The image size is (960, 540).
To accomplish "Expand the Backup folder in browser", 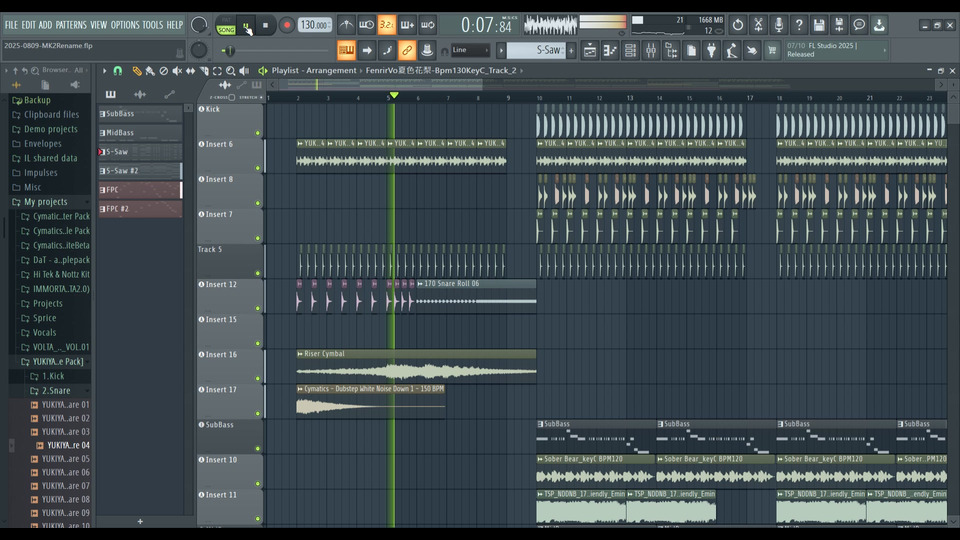I will point(37,100).
